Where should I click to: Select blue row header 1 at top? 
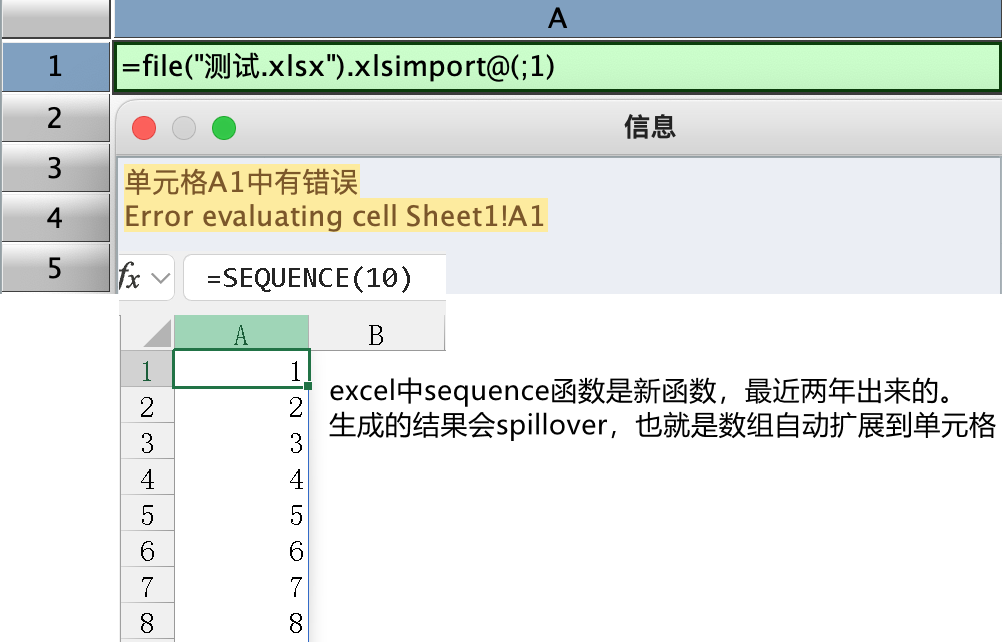[54, 67]
